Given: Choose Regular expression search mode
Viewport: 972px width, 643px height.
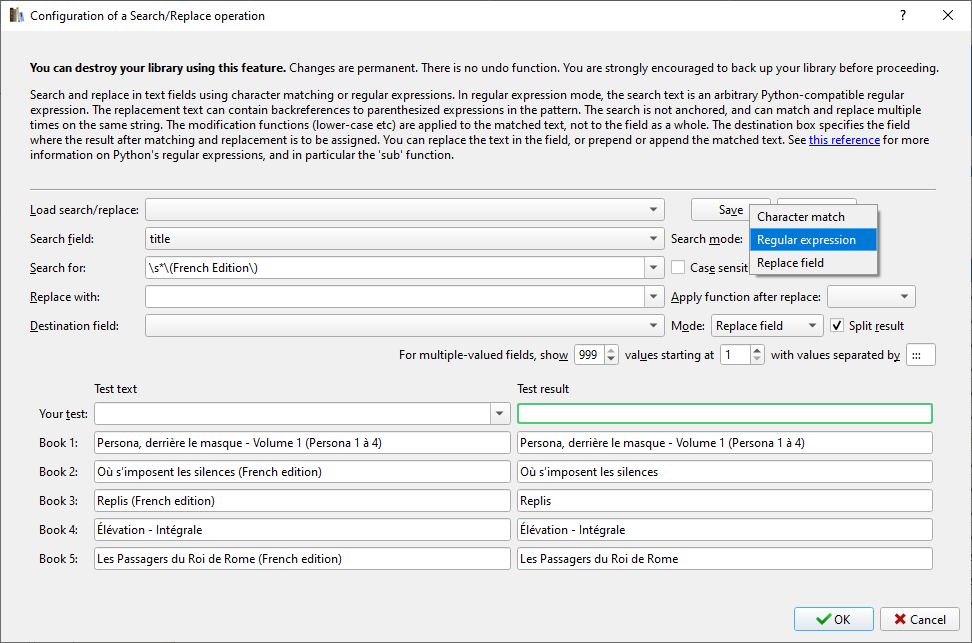Looking at the screenshot, I should 806,240.
